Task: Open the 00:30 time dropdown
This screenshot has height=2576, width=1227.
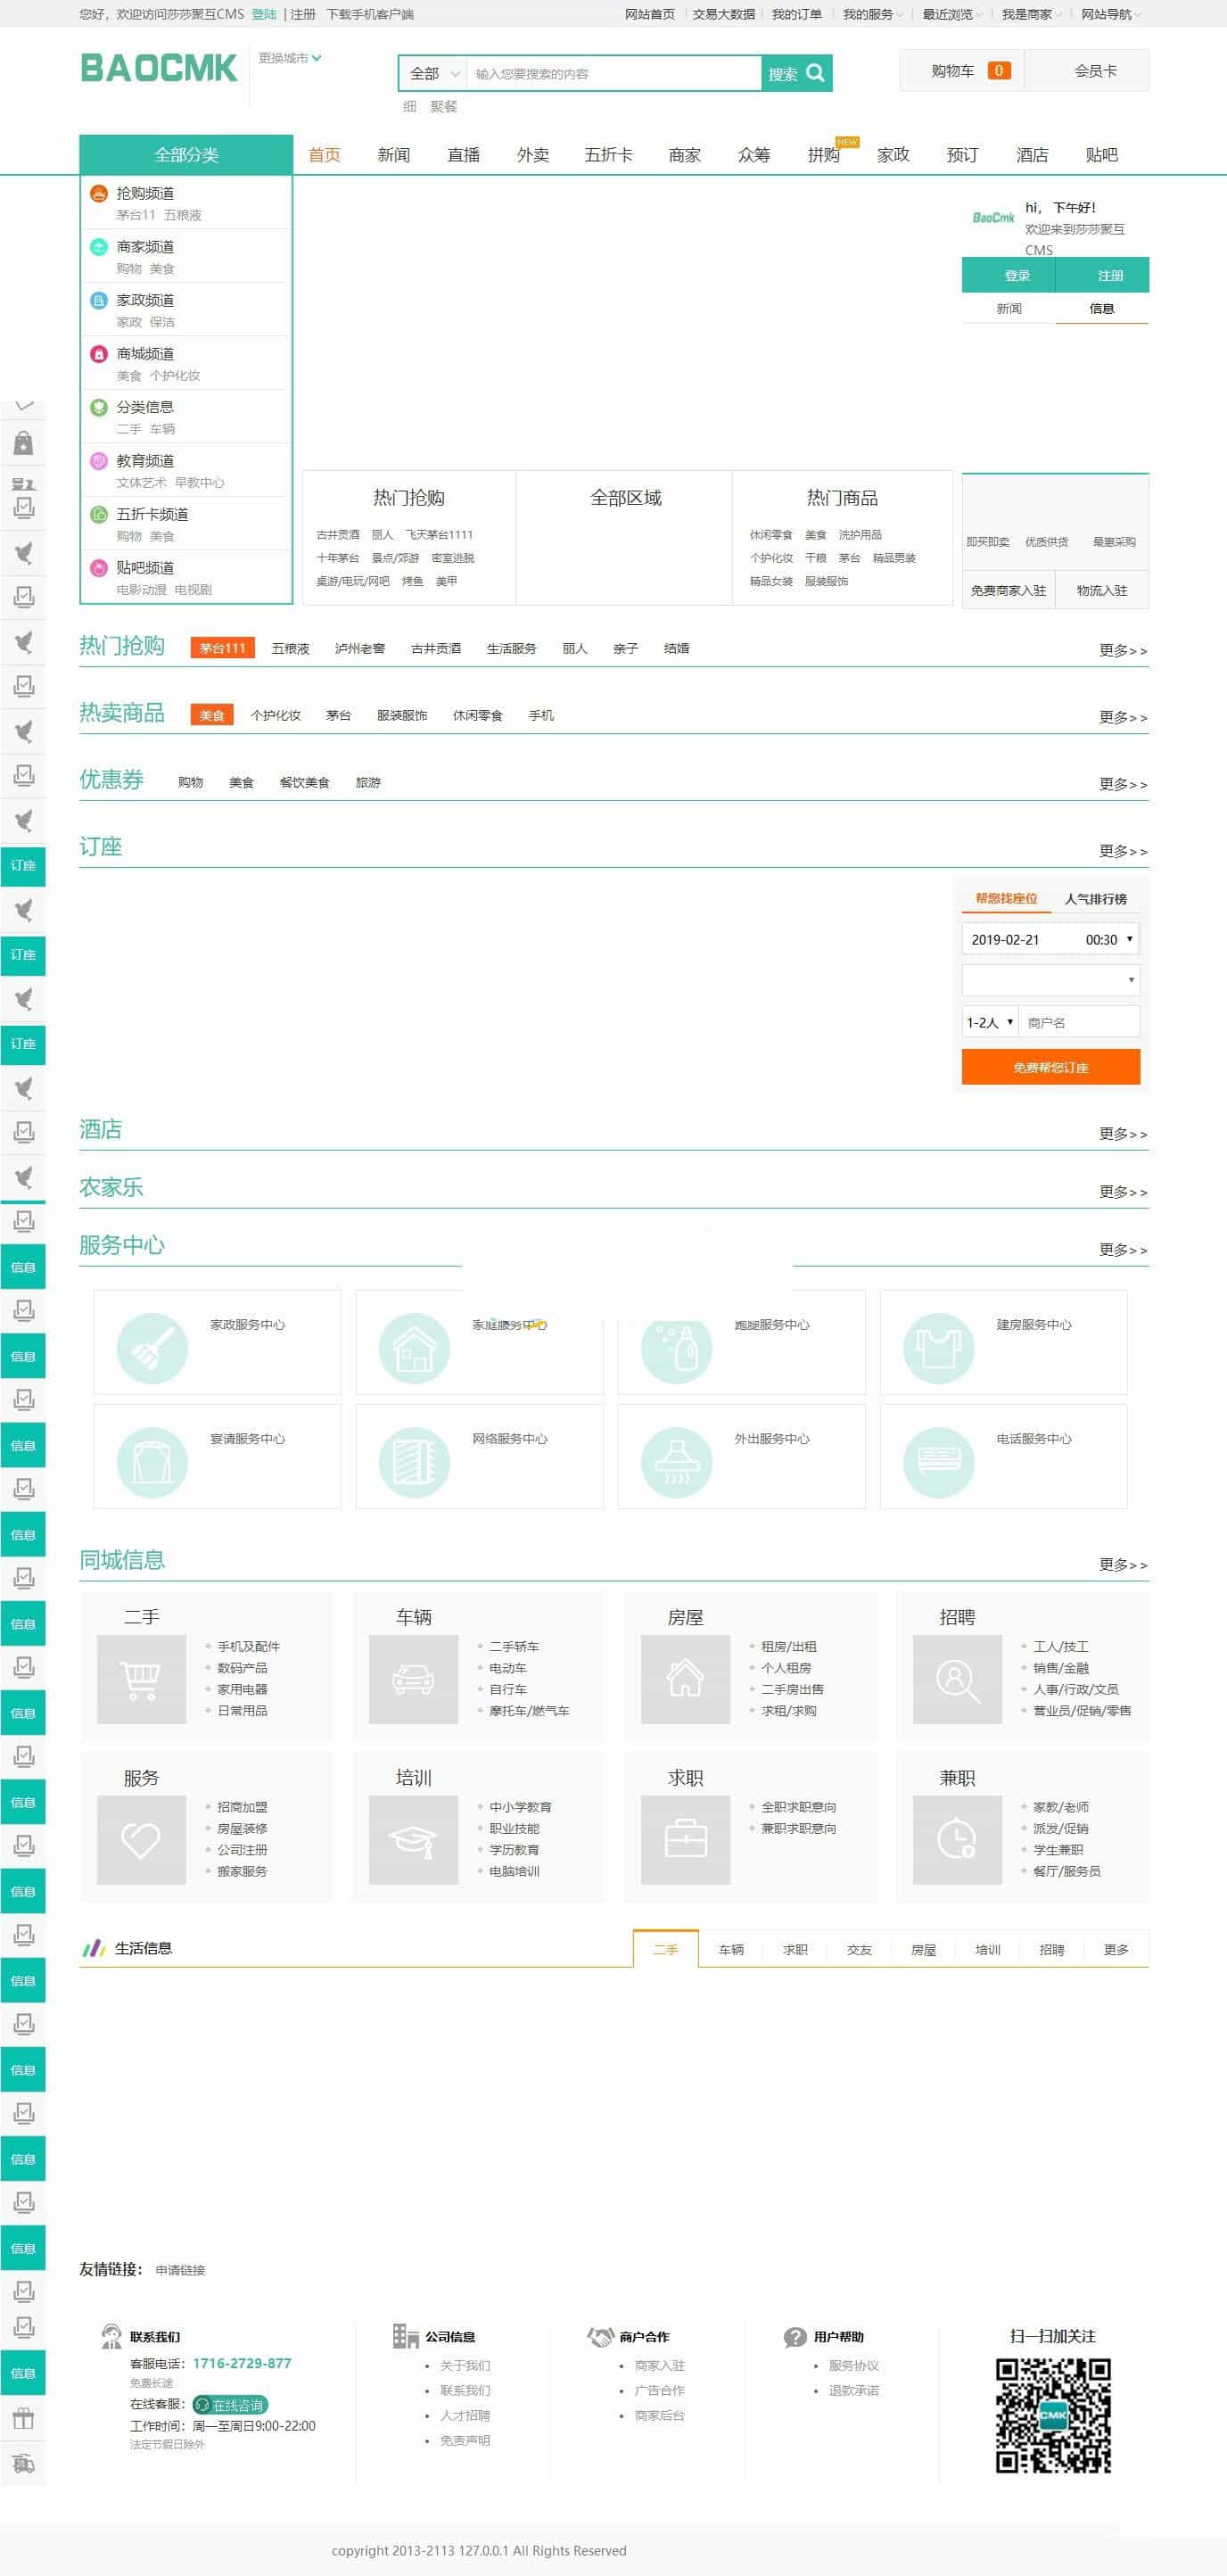Action: (1109, 939)
